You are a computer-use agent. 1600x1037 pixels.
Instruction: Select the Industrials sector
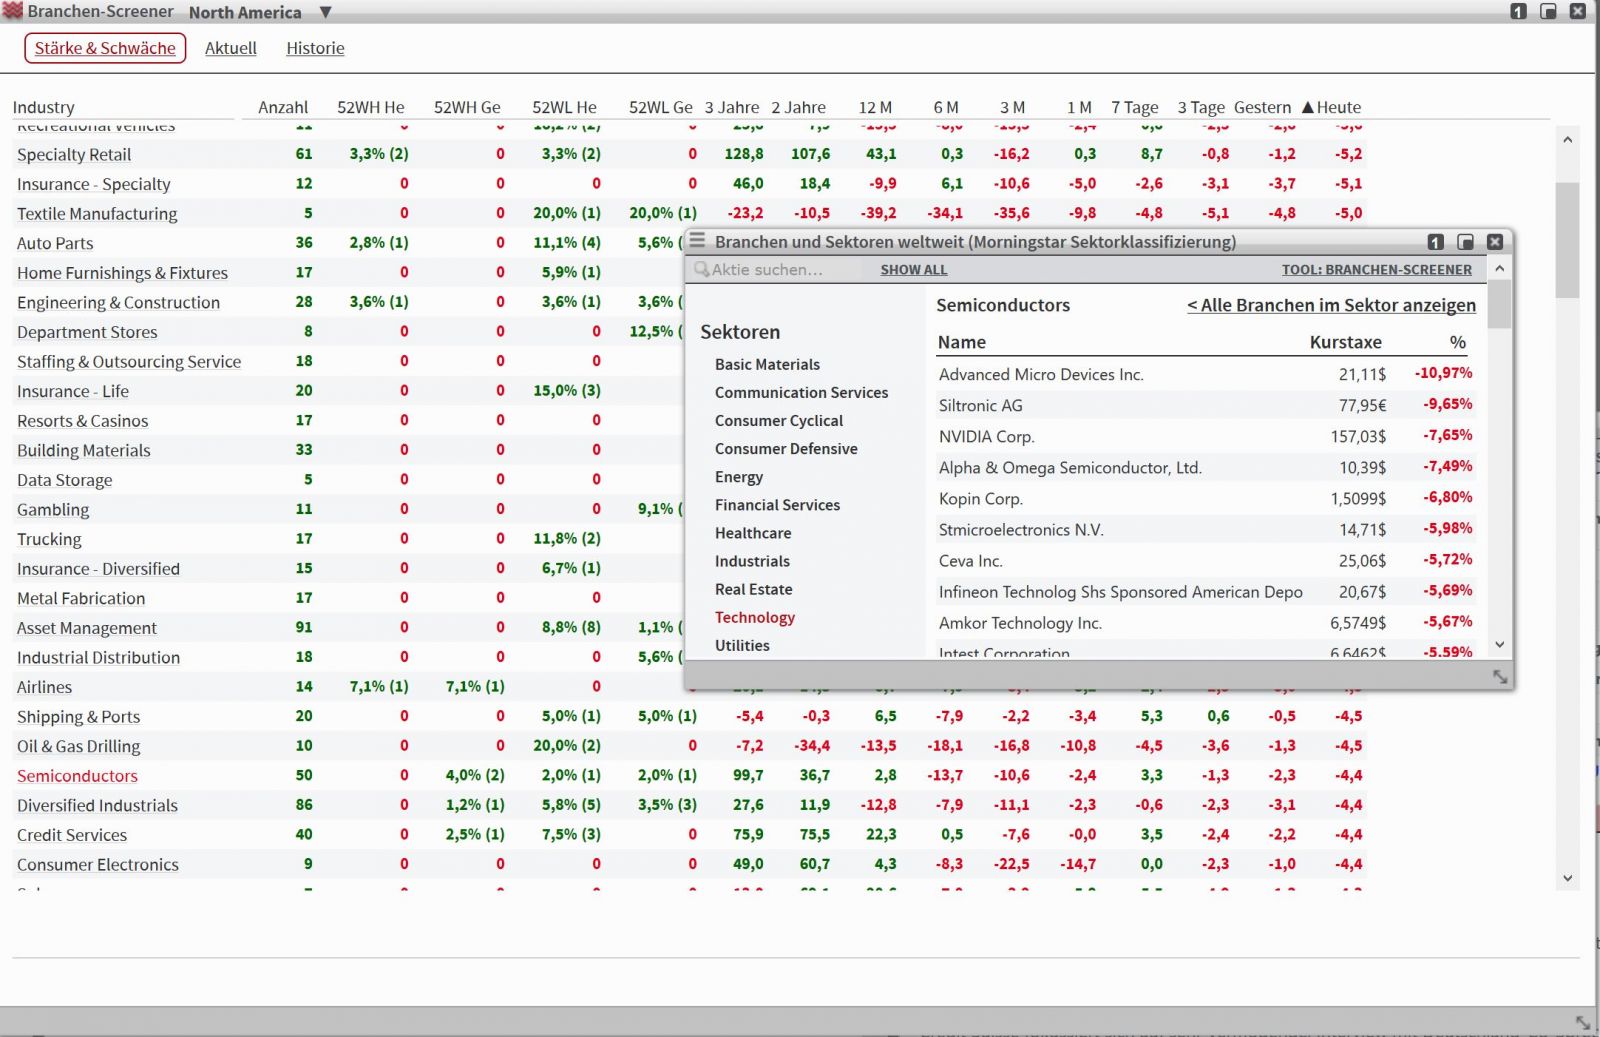point(752,561)
